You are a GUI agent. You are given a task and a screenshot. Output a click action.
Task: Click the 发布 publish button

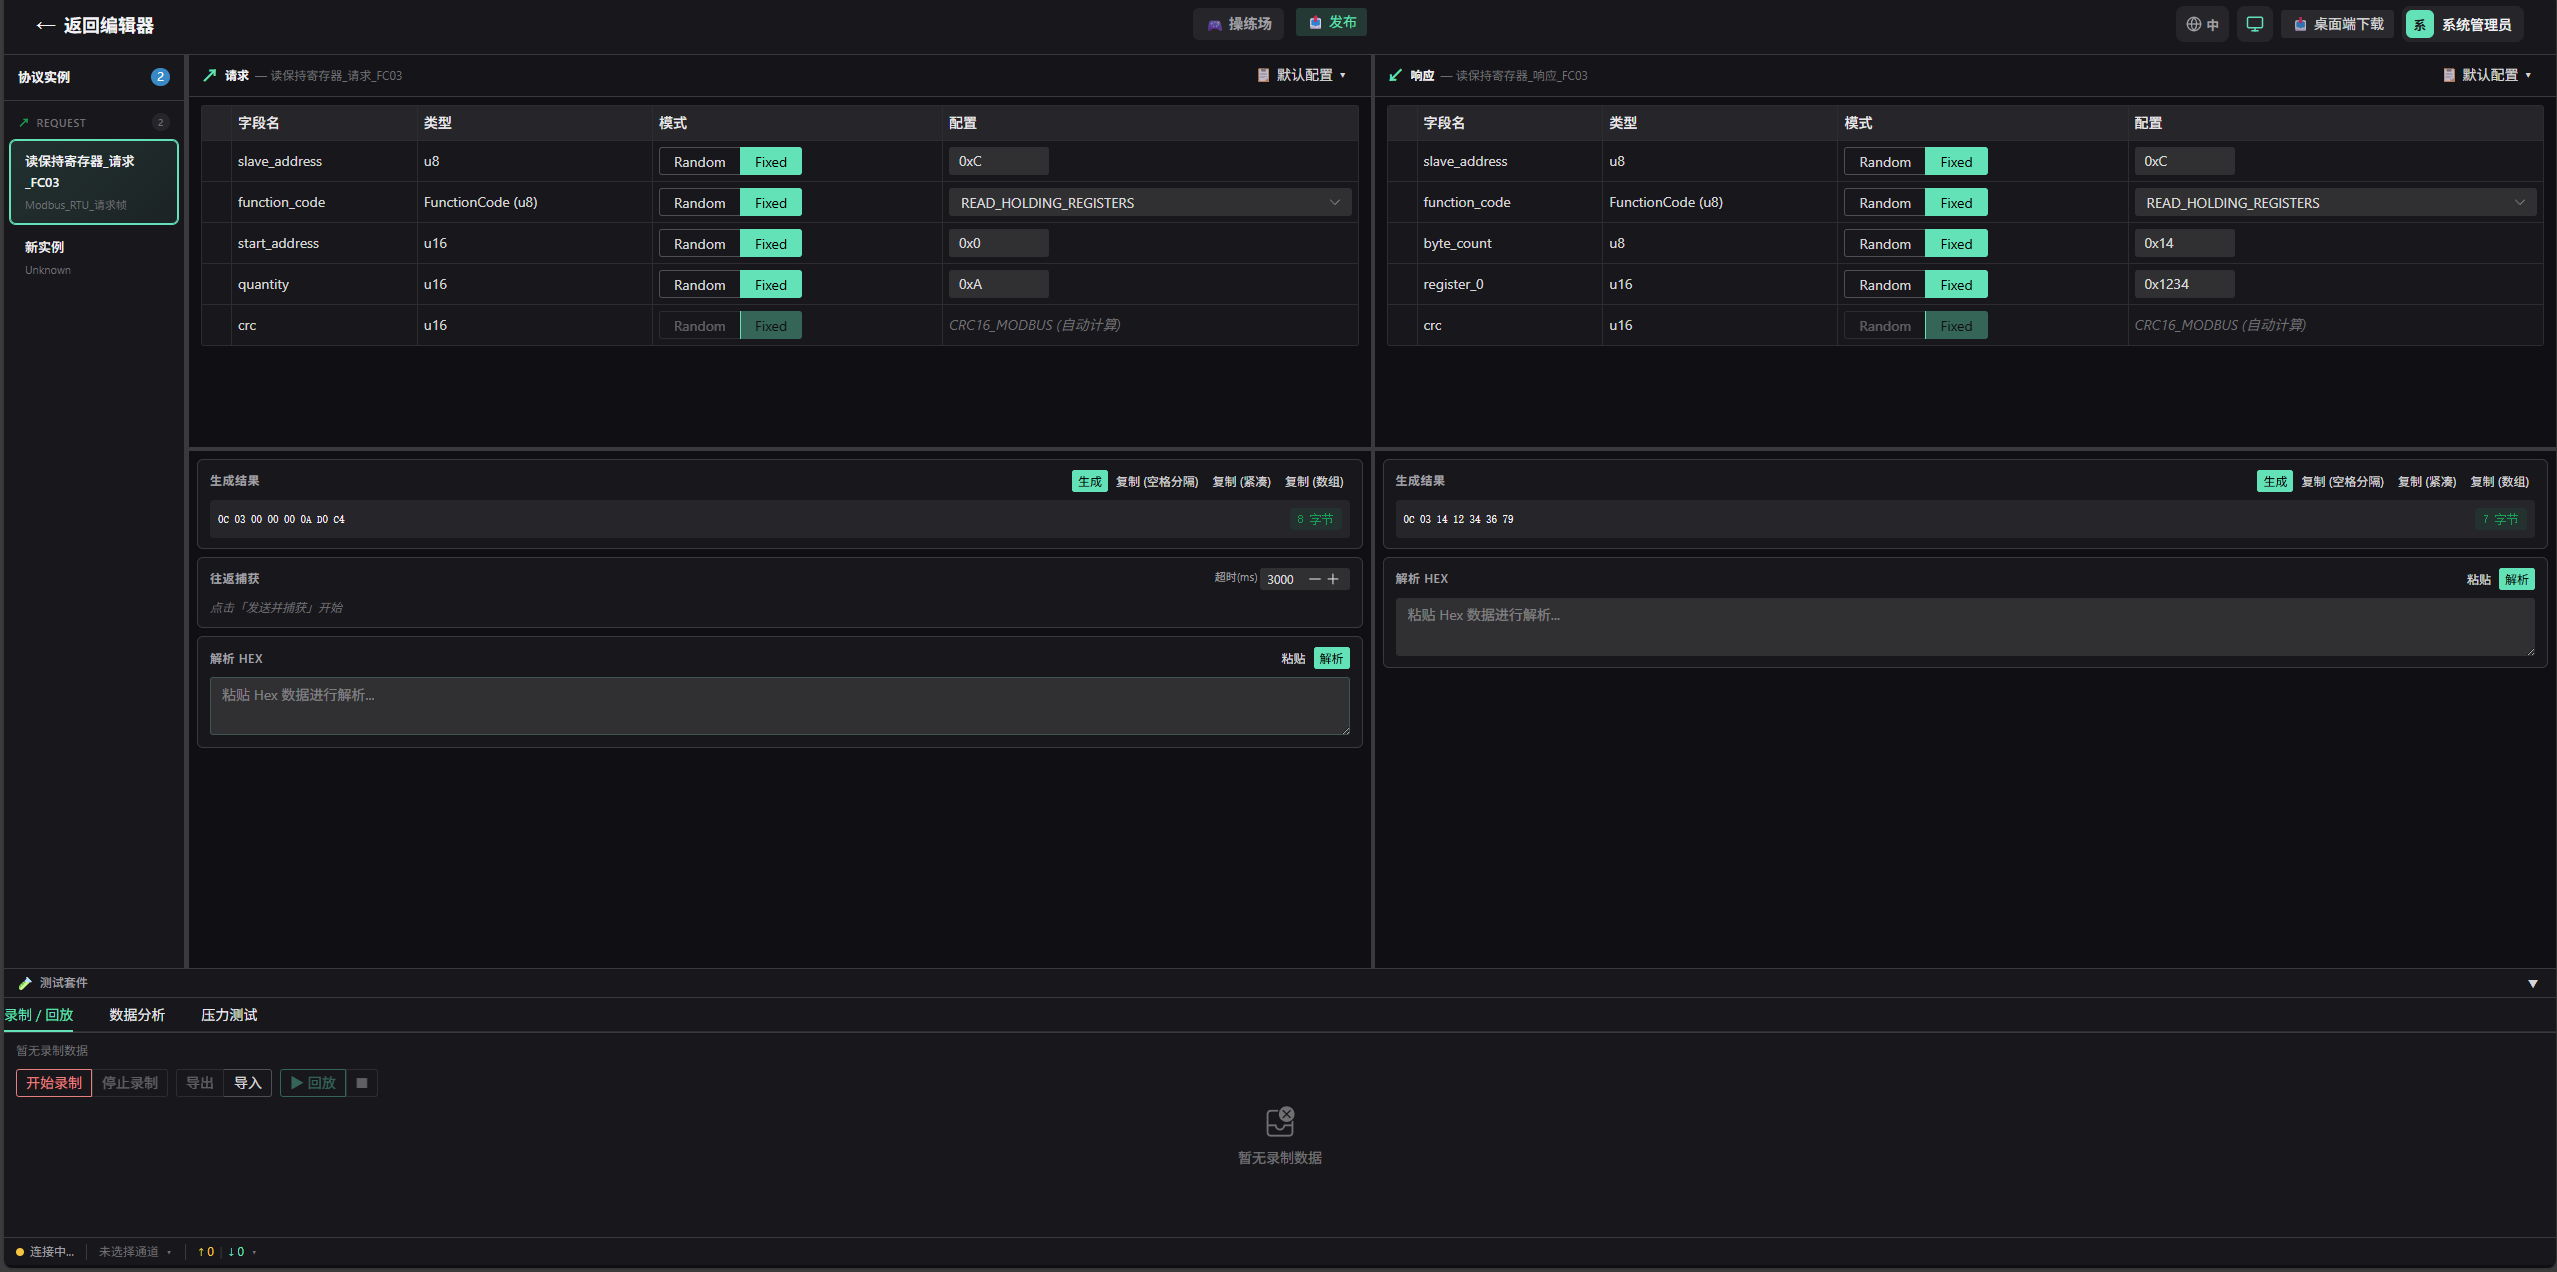coord(1331,22)
